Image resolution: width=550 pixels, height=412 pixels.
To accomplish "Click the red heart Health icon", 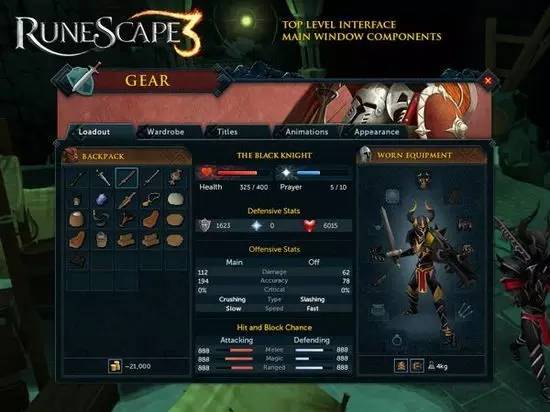I will tap(207, 173).
